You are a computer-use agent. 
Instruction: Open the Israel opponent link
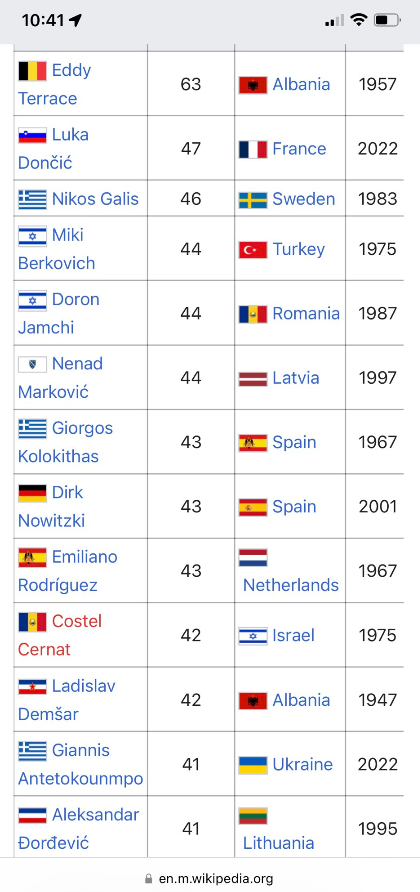coord(294,635)
